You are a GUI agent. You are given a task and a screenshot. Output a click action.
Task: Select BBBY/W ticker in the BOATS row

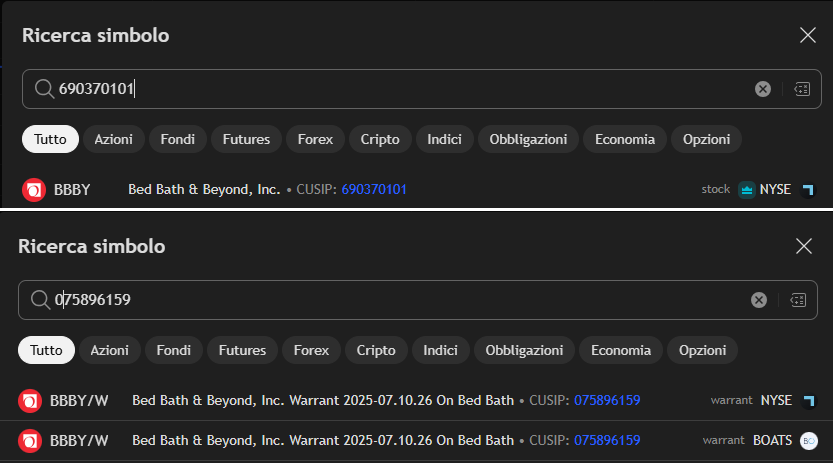pyautogui.click(x=79, y=441)
